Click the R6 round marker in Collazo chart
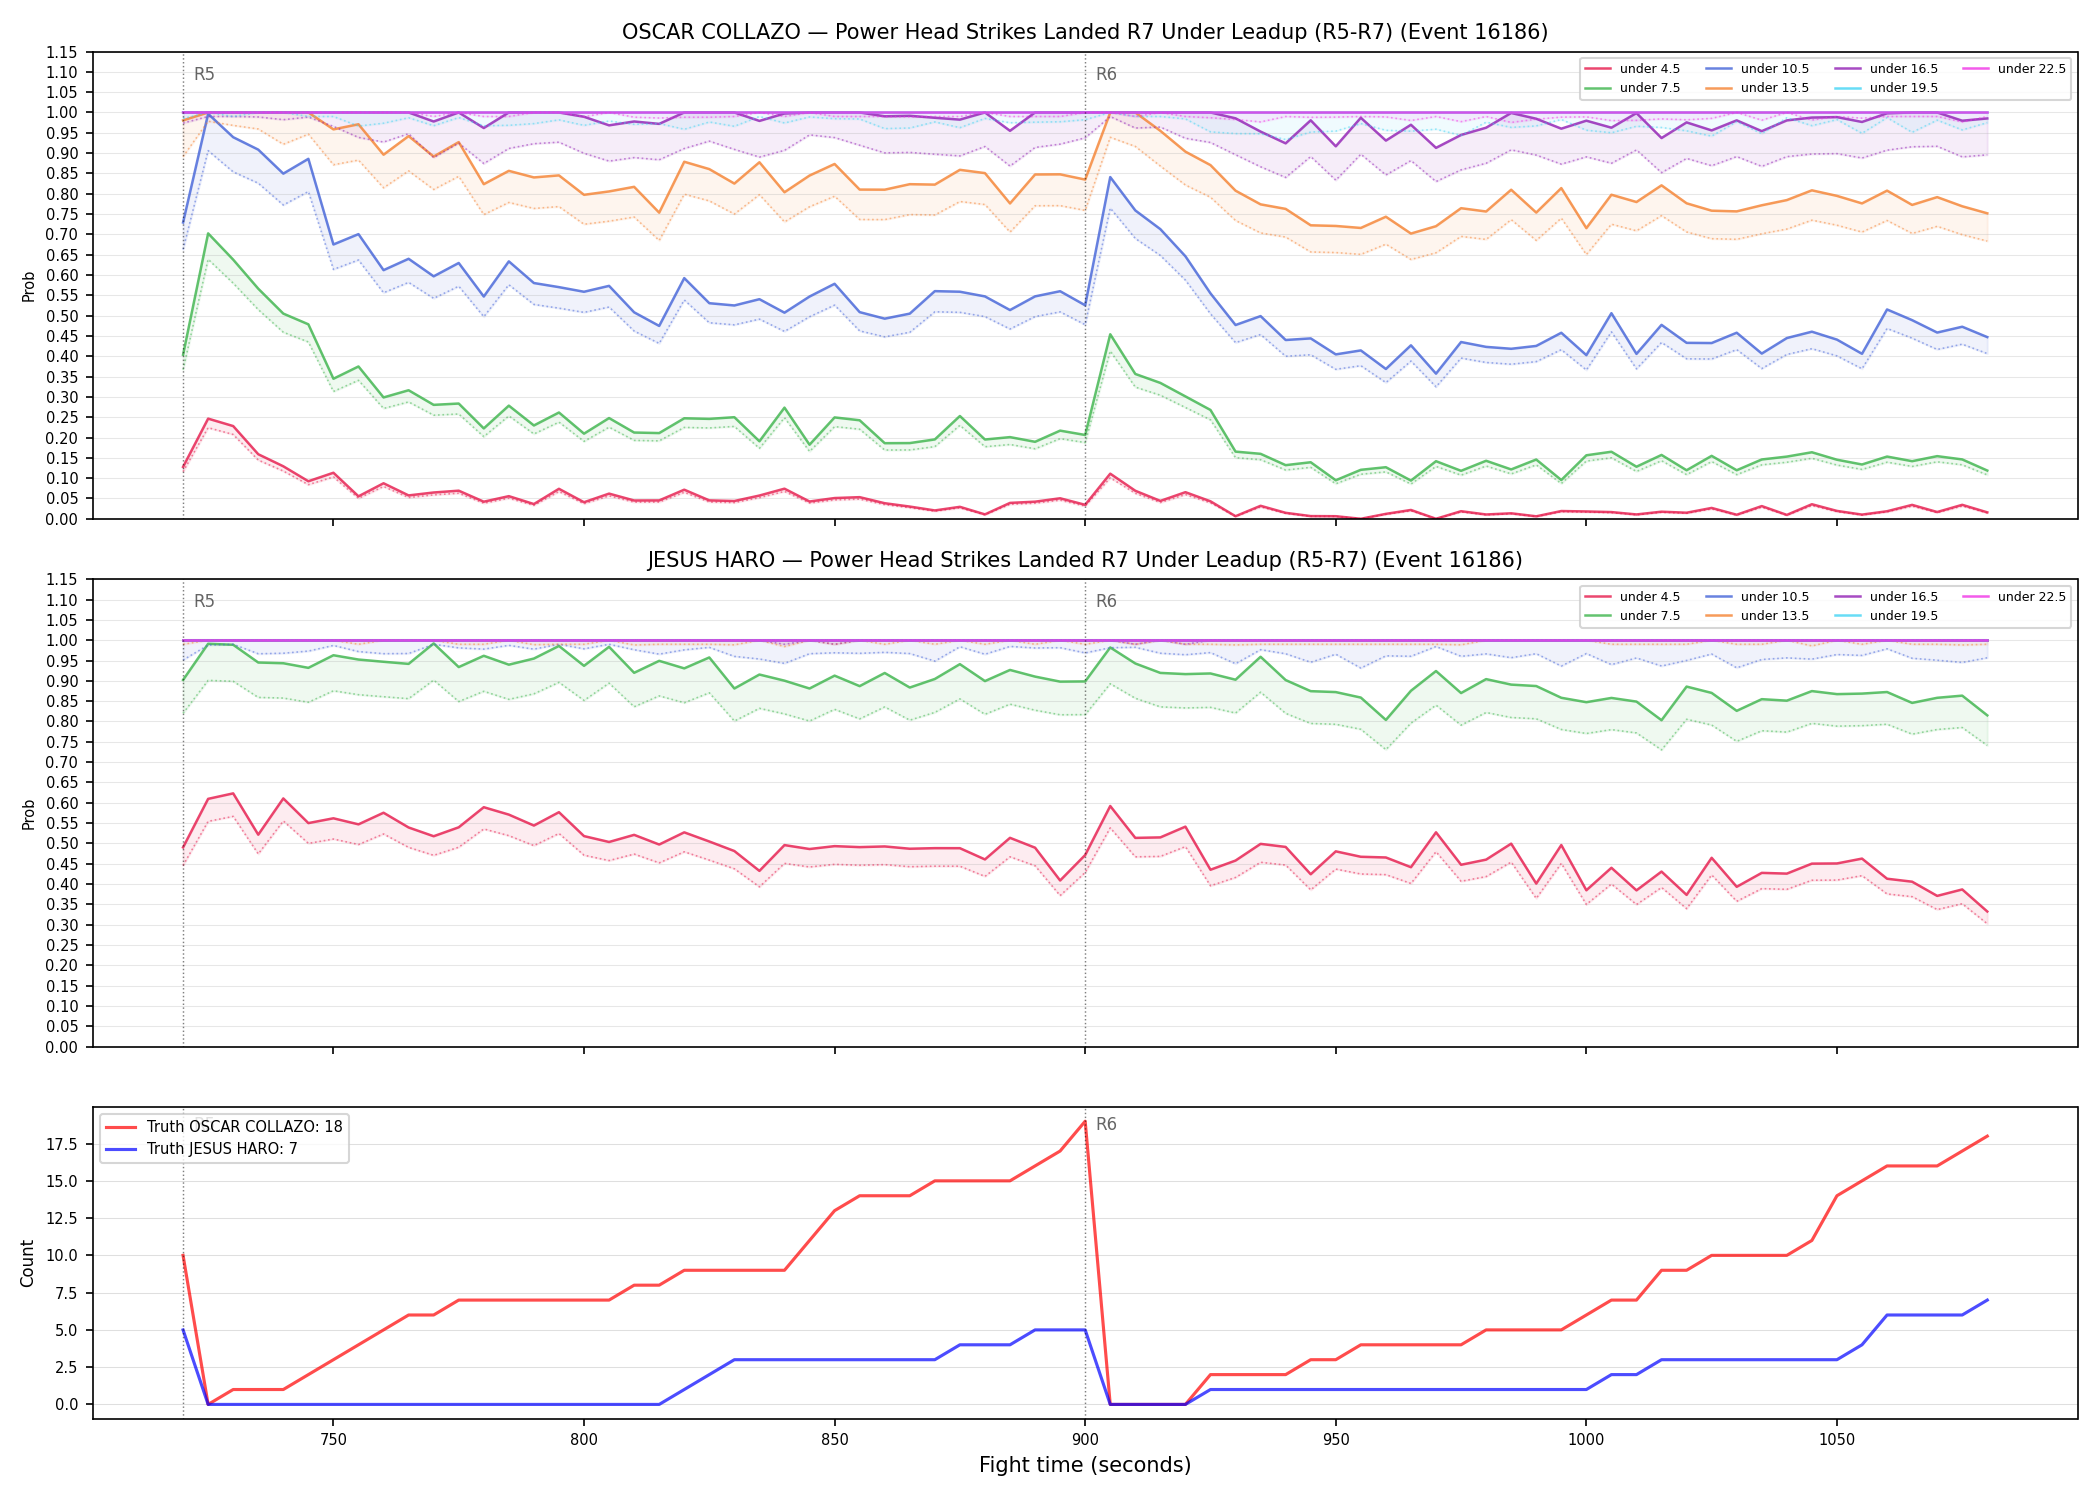 coord(1106,74)
